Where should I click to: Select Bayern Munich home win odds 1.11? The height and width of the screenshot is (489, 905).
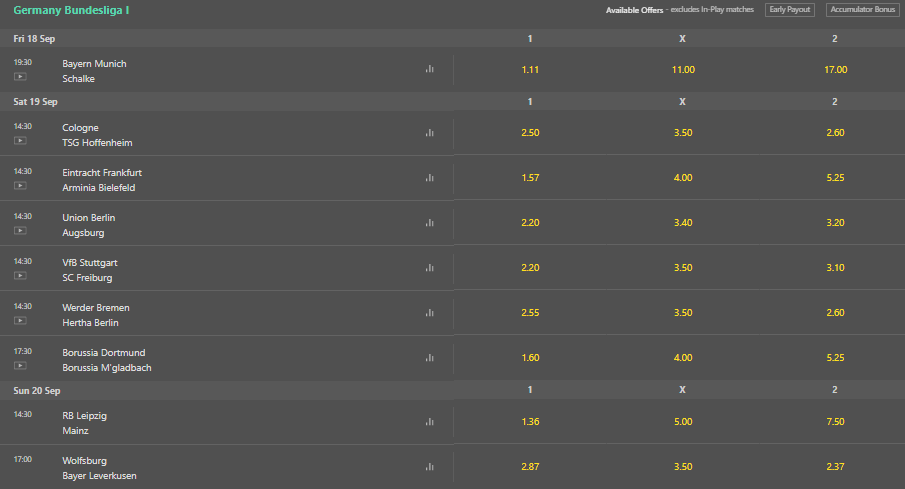click(x=530, y=70)
